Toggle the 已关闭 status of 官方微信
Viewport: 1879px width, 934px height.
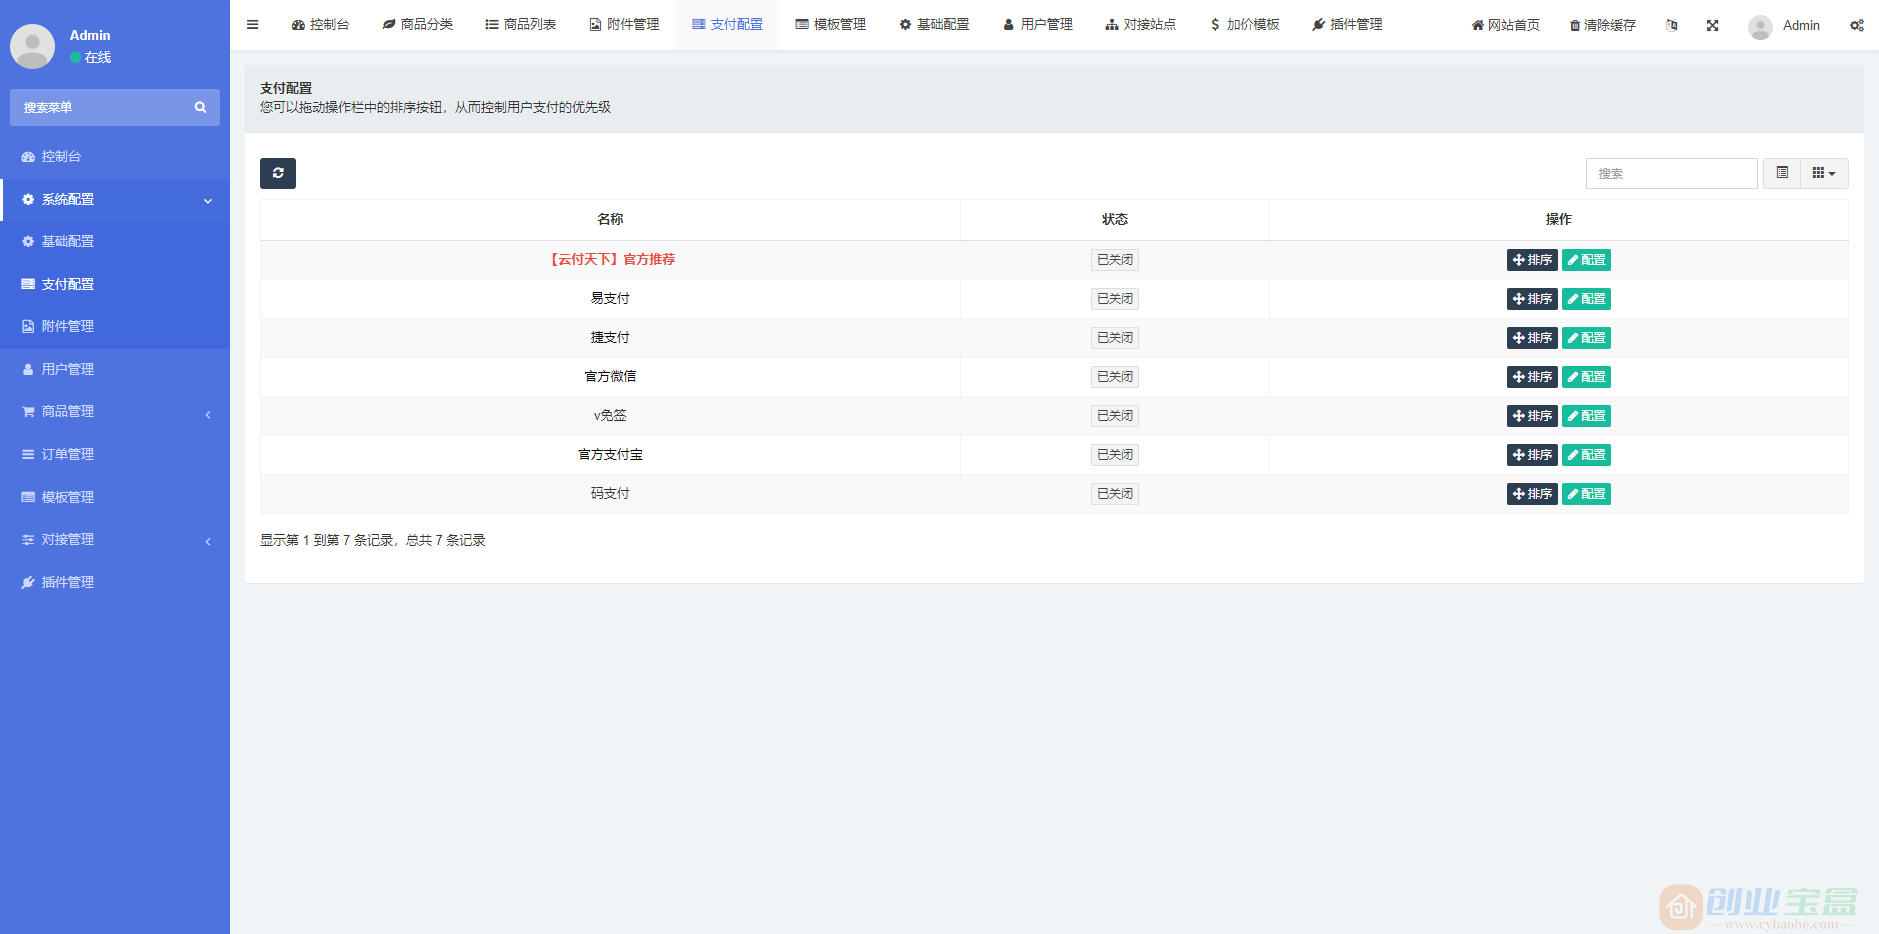coord(1113,376)
